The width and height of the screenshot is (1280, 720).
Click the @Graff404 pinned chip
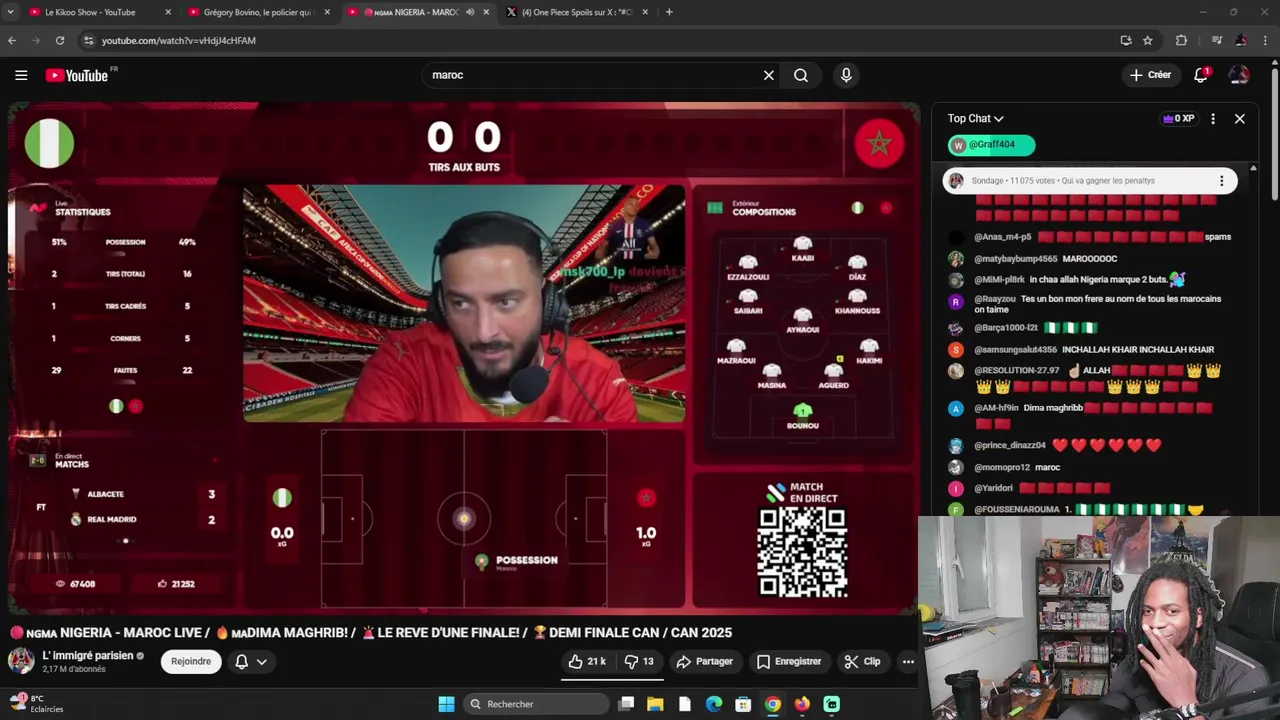point(991,145)
